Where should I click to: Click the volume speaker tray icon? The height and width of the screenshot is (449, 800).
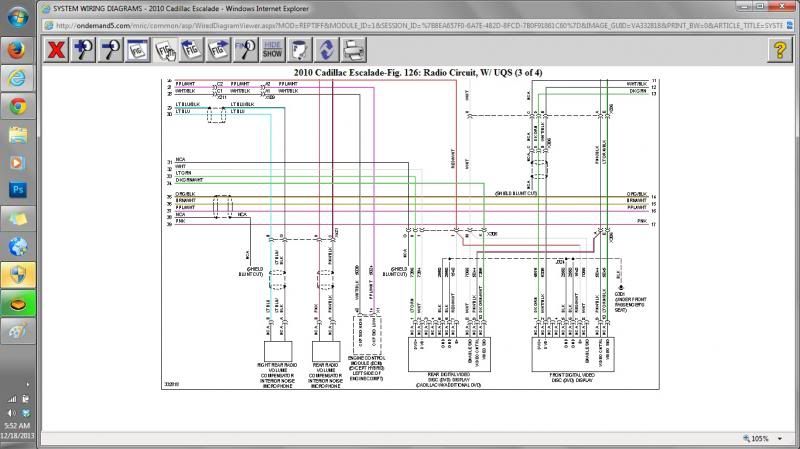pyautogui.click(x=12, y=413)
